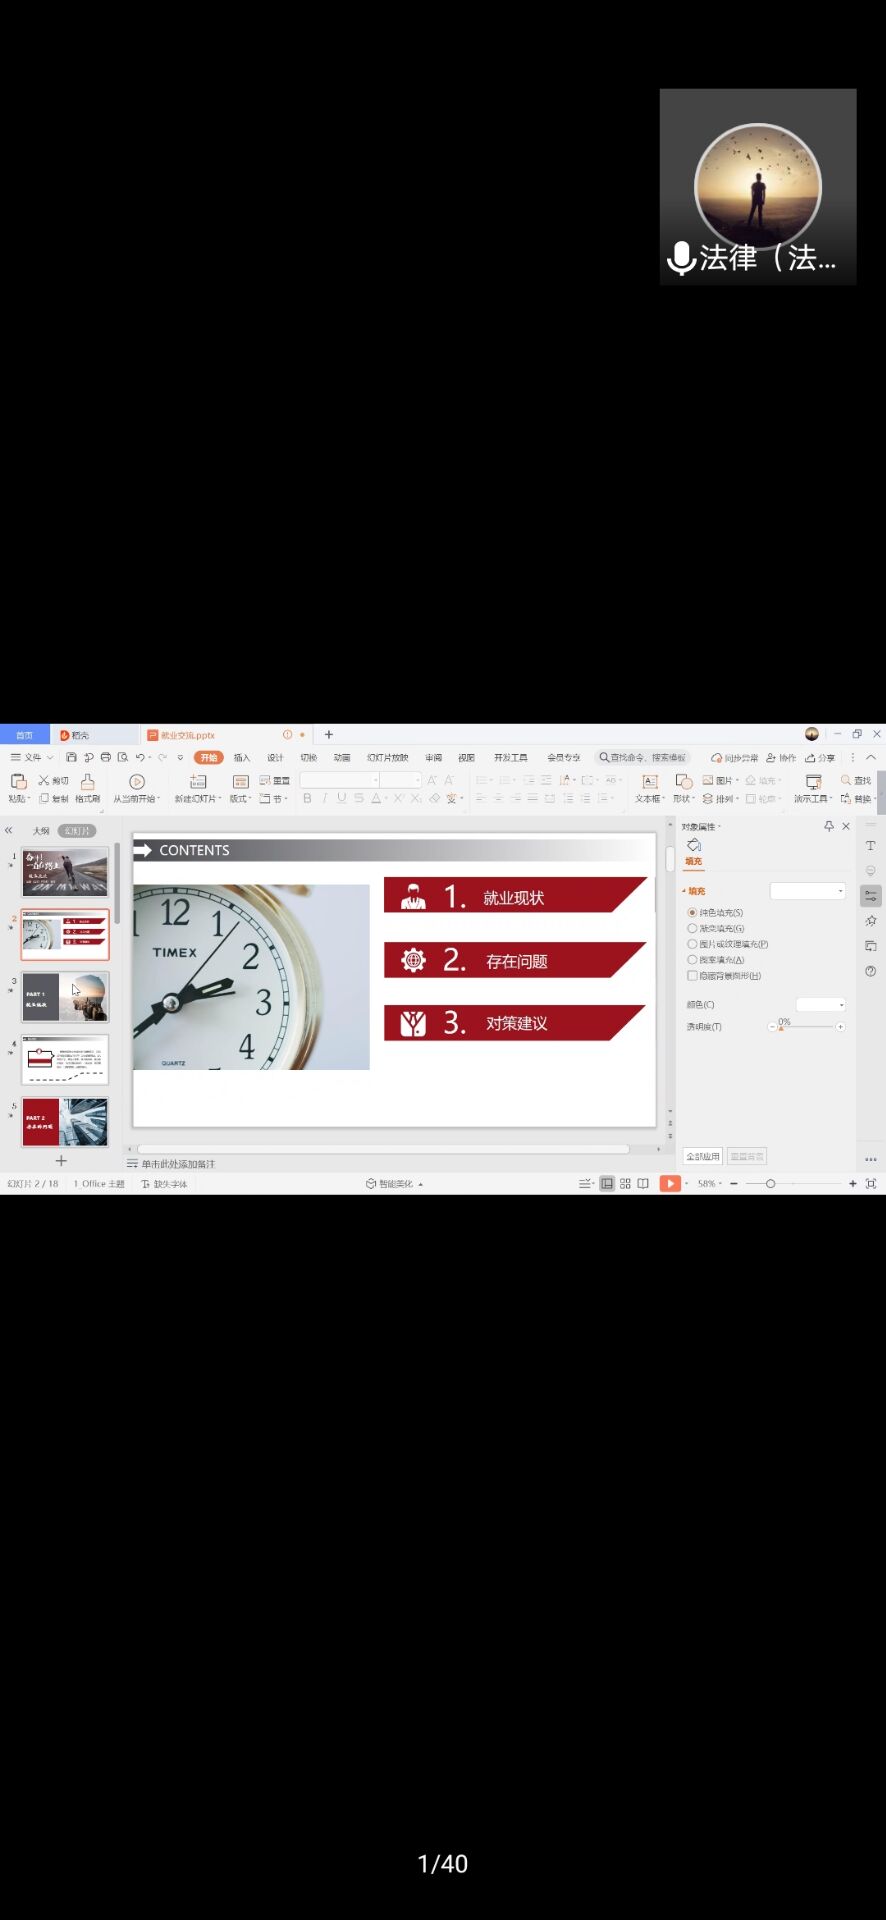Image resolution: width=886 pixels, height=1920 pixels.
Task: Tick the 隐藏背景图形(H) checkbox
Action: (692, 976)
